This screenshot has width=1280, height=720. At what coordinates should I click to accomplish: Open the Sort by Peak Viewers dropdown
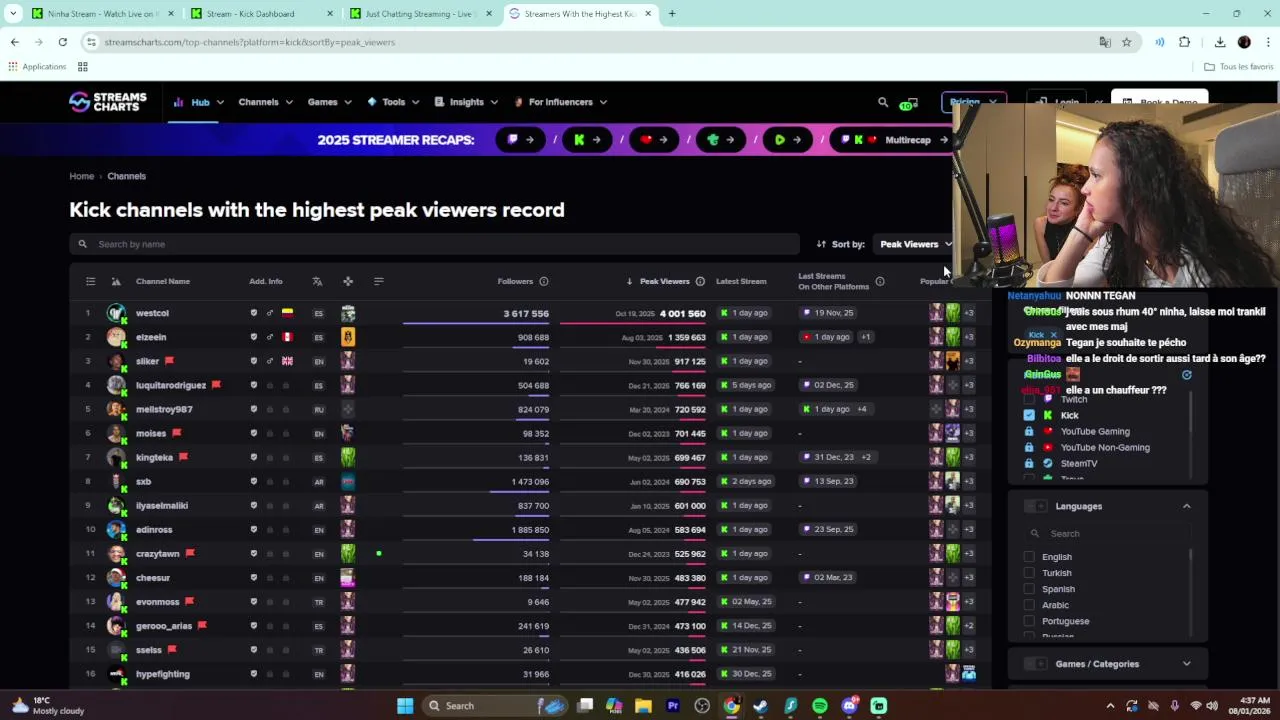pyautogui.click(x=915, y=244)
